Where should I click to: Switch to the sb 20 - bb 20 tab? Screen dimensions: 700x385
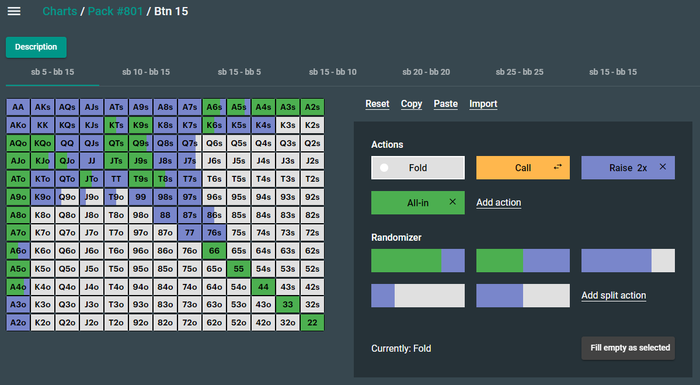pyautogui.click(x=426, y=72)
